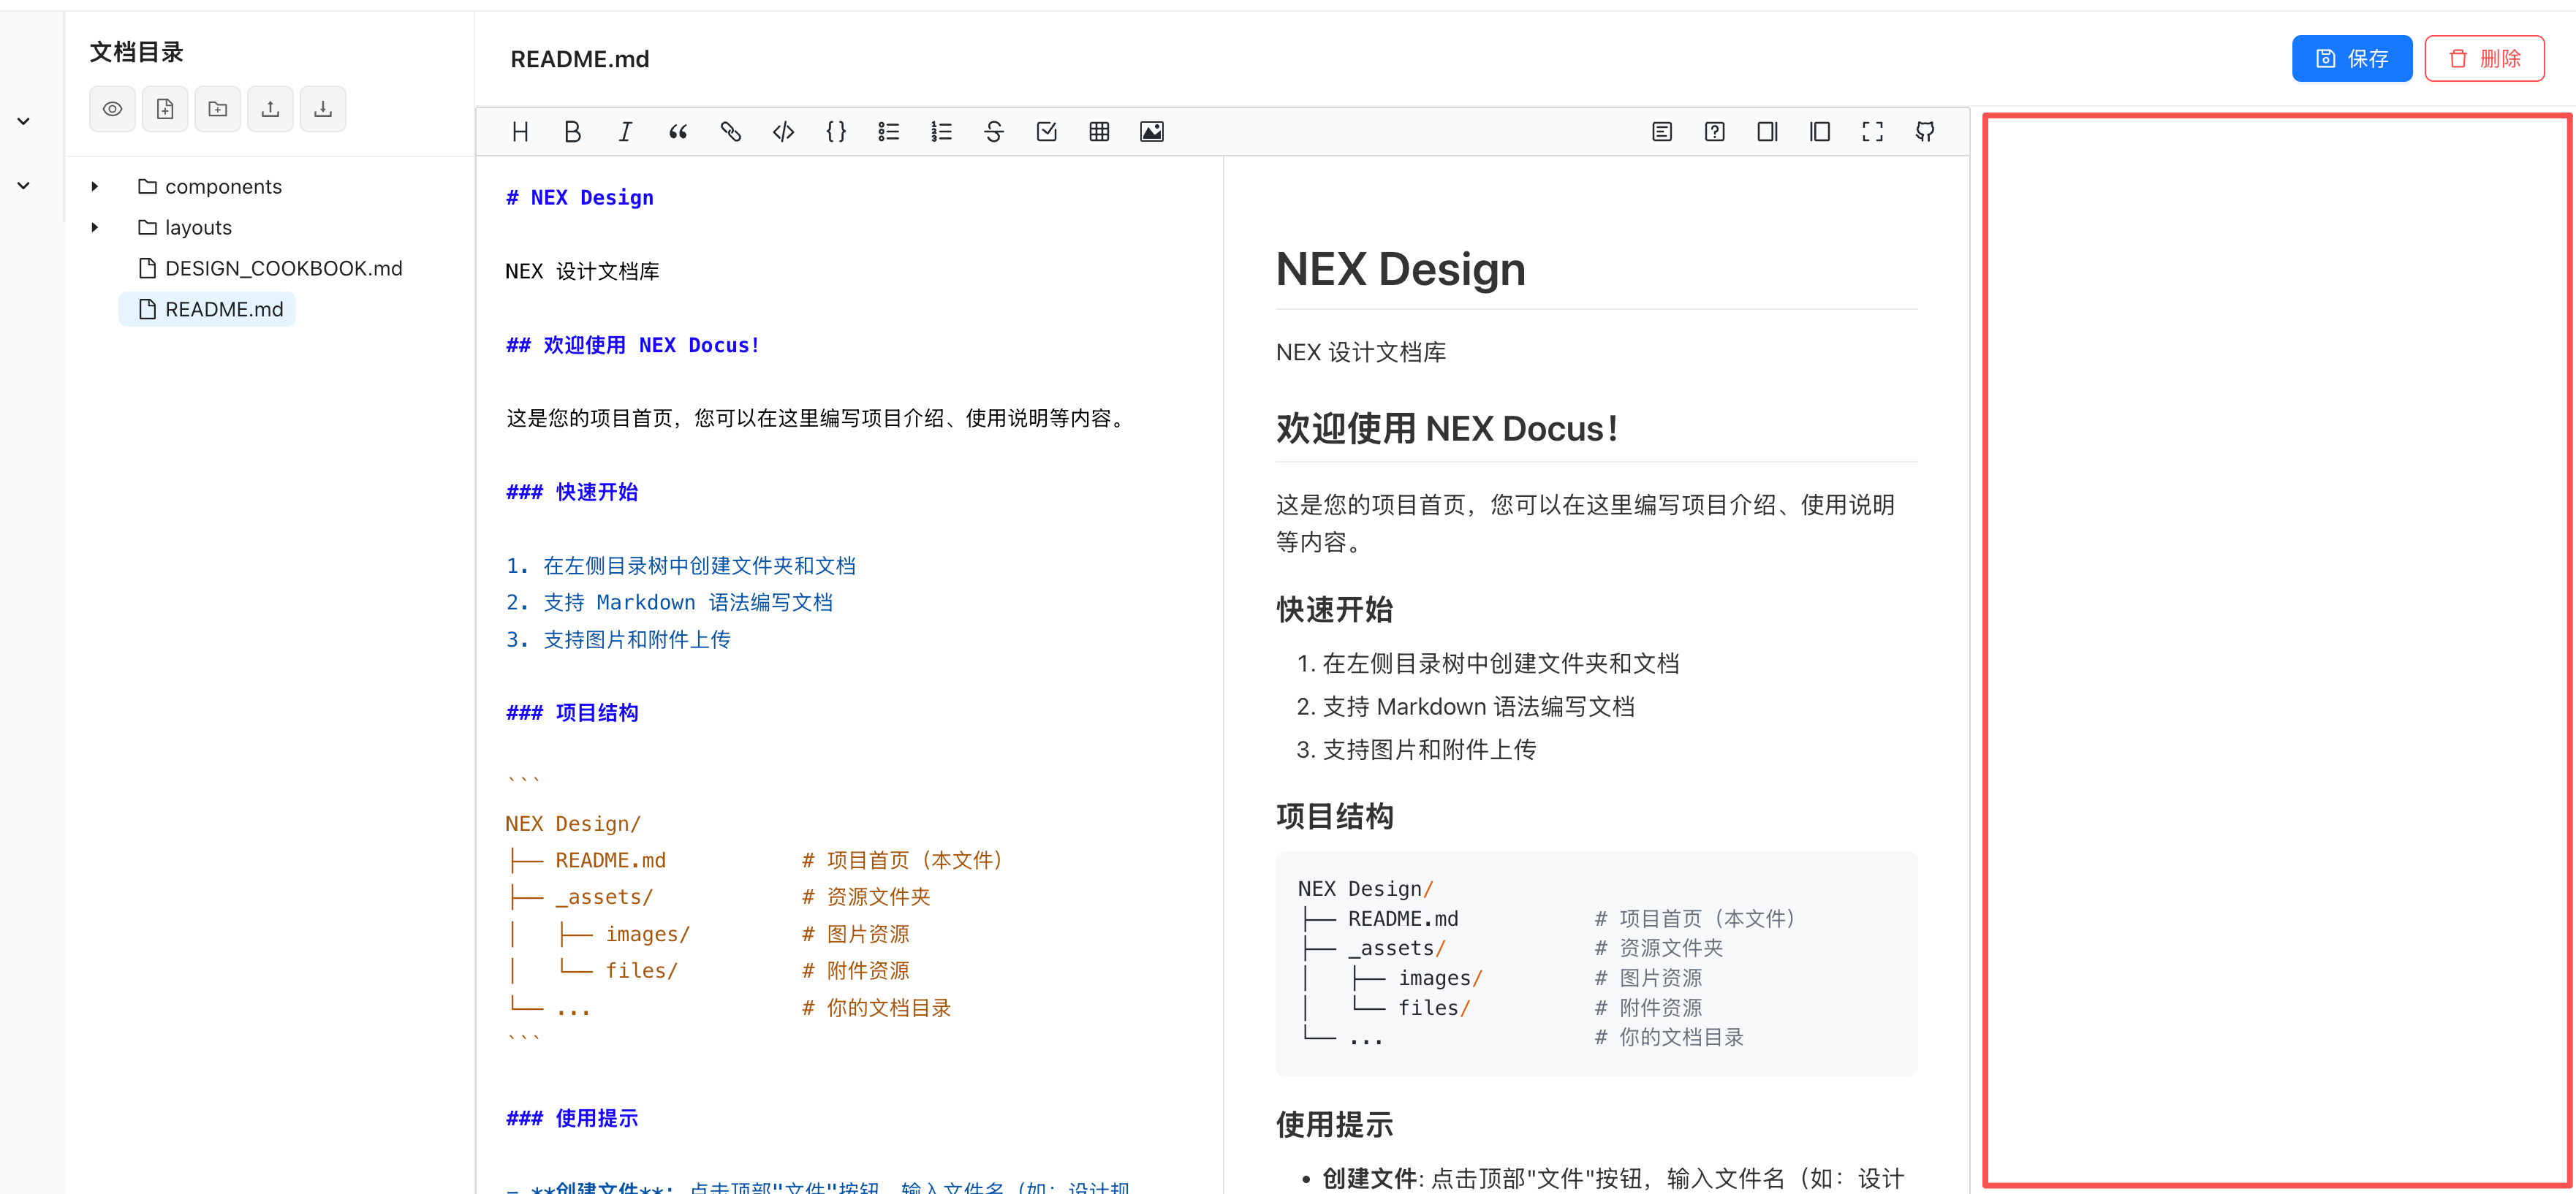Image resolution: width=2576 pixels, height=1194 pixels.
Task: Insert an image via the picture icon
Action: click(x=1151, y=132)
